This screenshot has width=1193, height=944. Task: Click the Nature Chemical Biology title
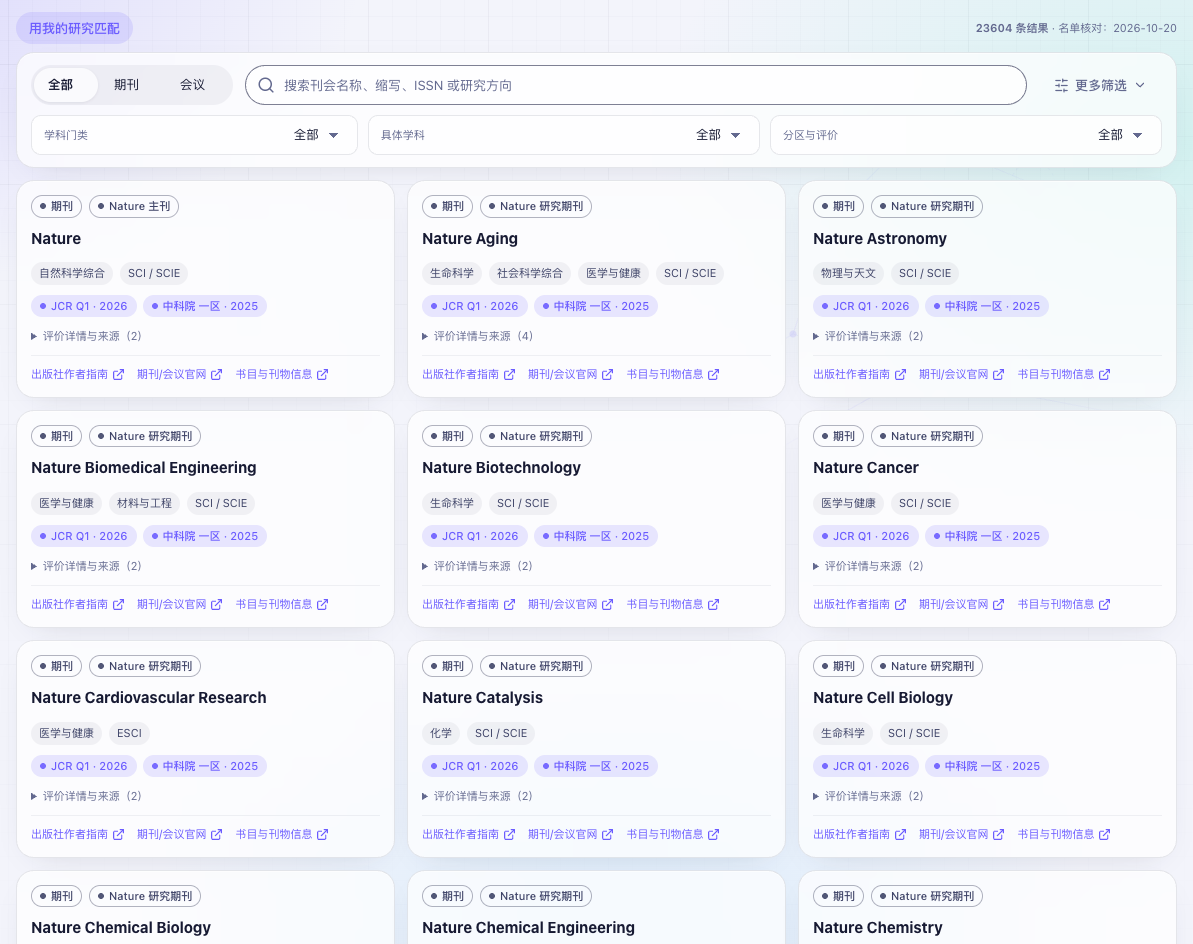pyautogui.click(x=121, y=927)
